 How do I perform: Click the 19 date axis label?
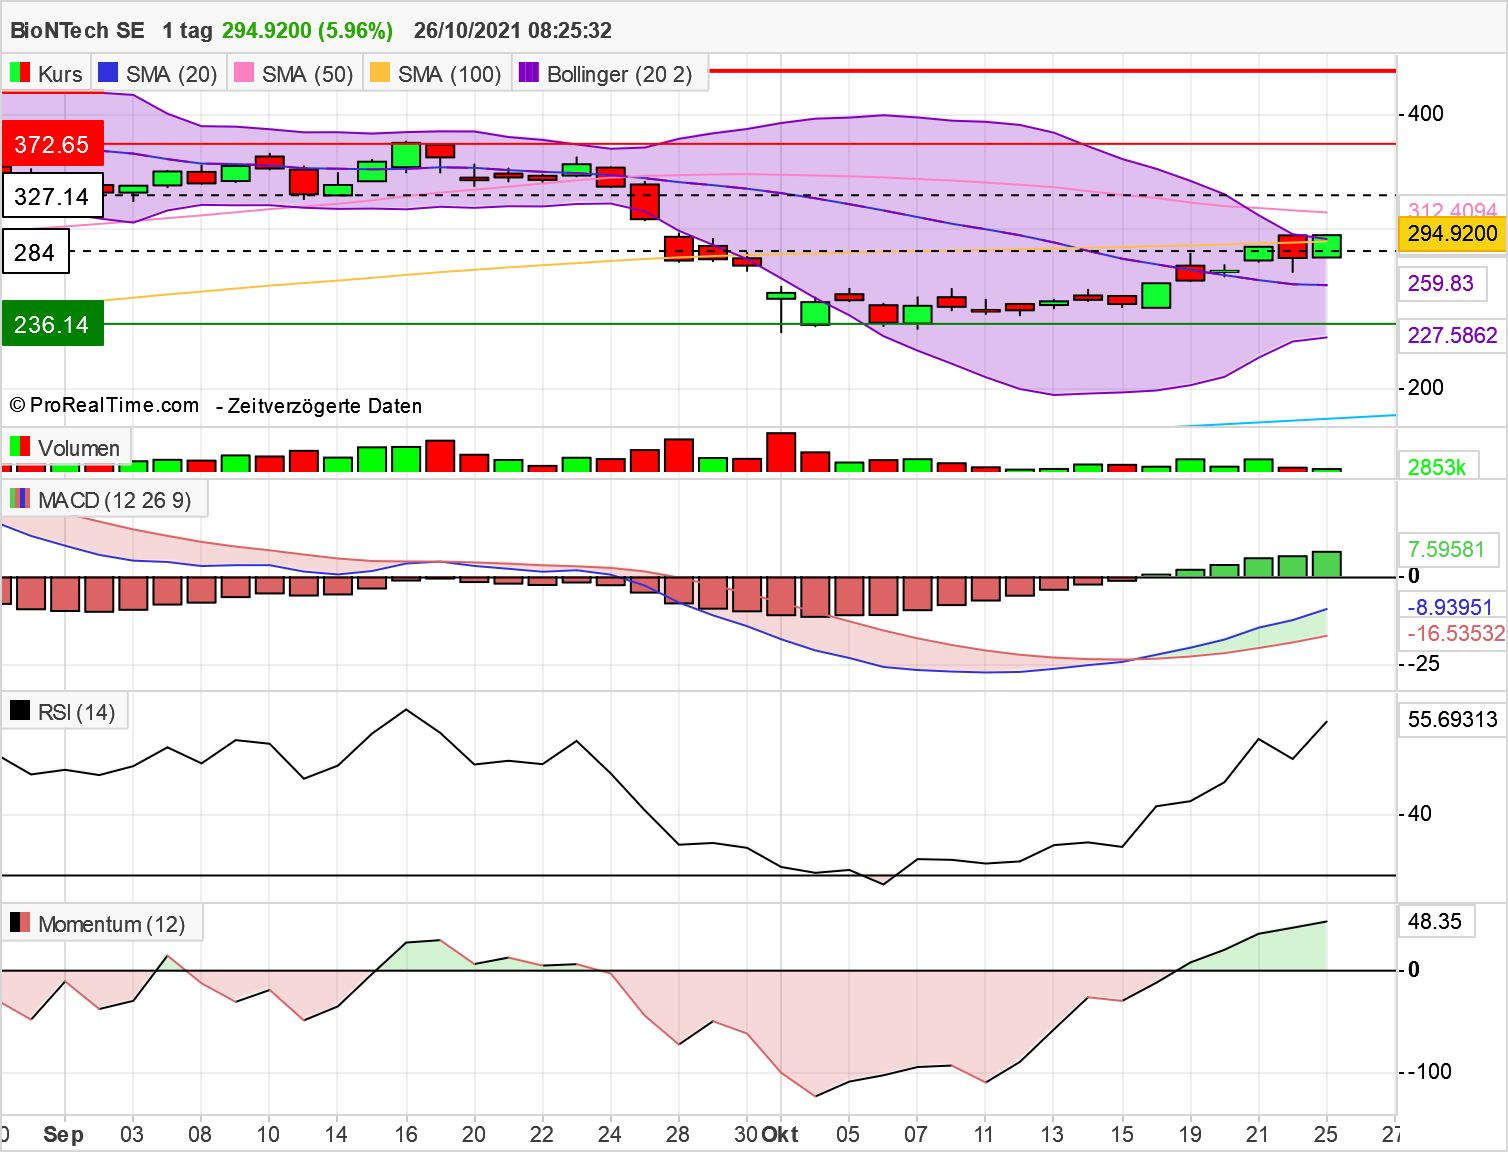(1190, 1134)
